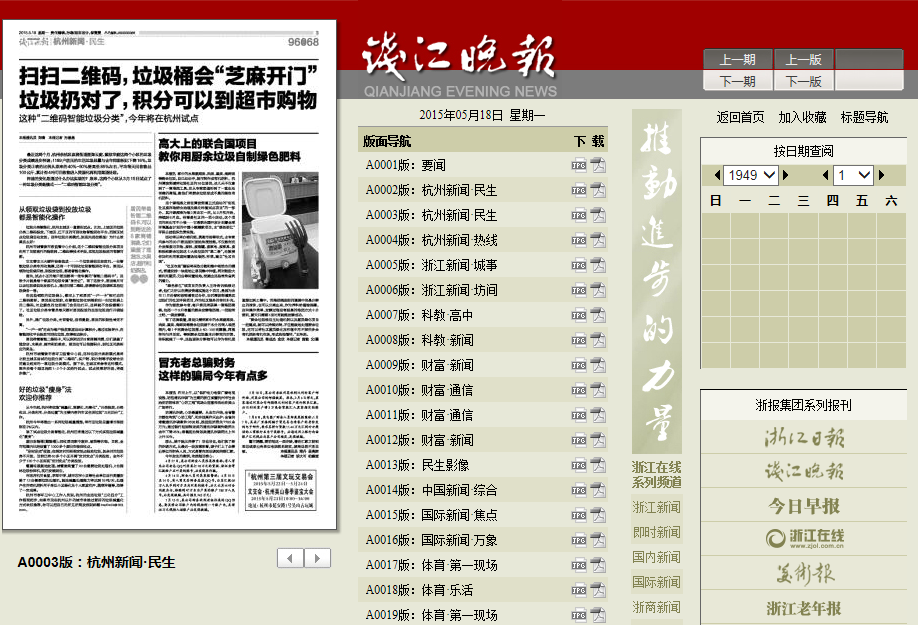Click 上一期 previous issue button
This screenshot has height=625, width=918.
[738, 60]
